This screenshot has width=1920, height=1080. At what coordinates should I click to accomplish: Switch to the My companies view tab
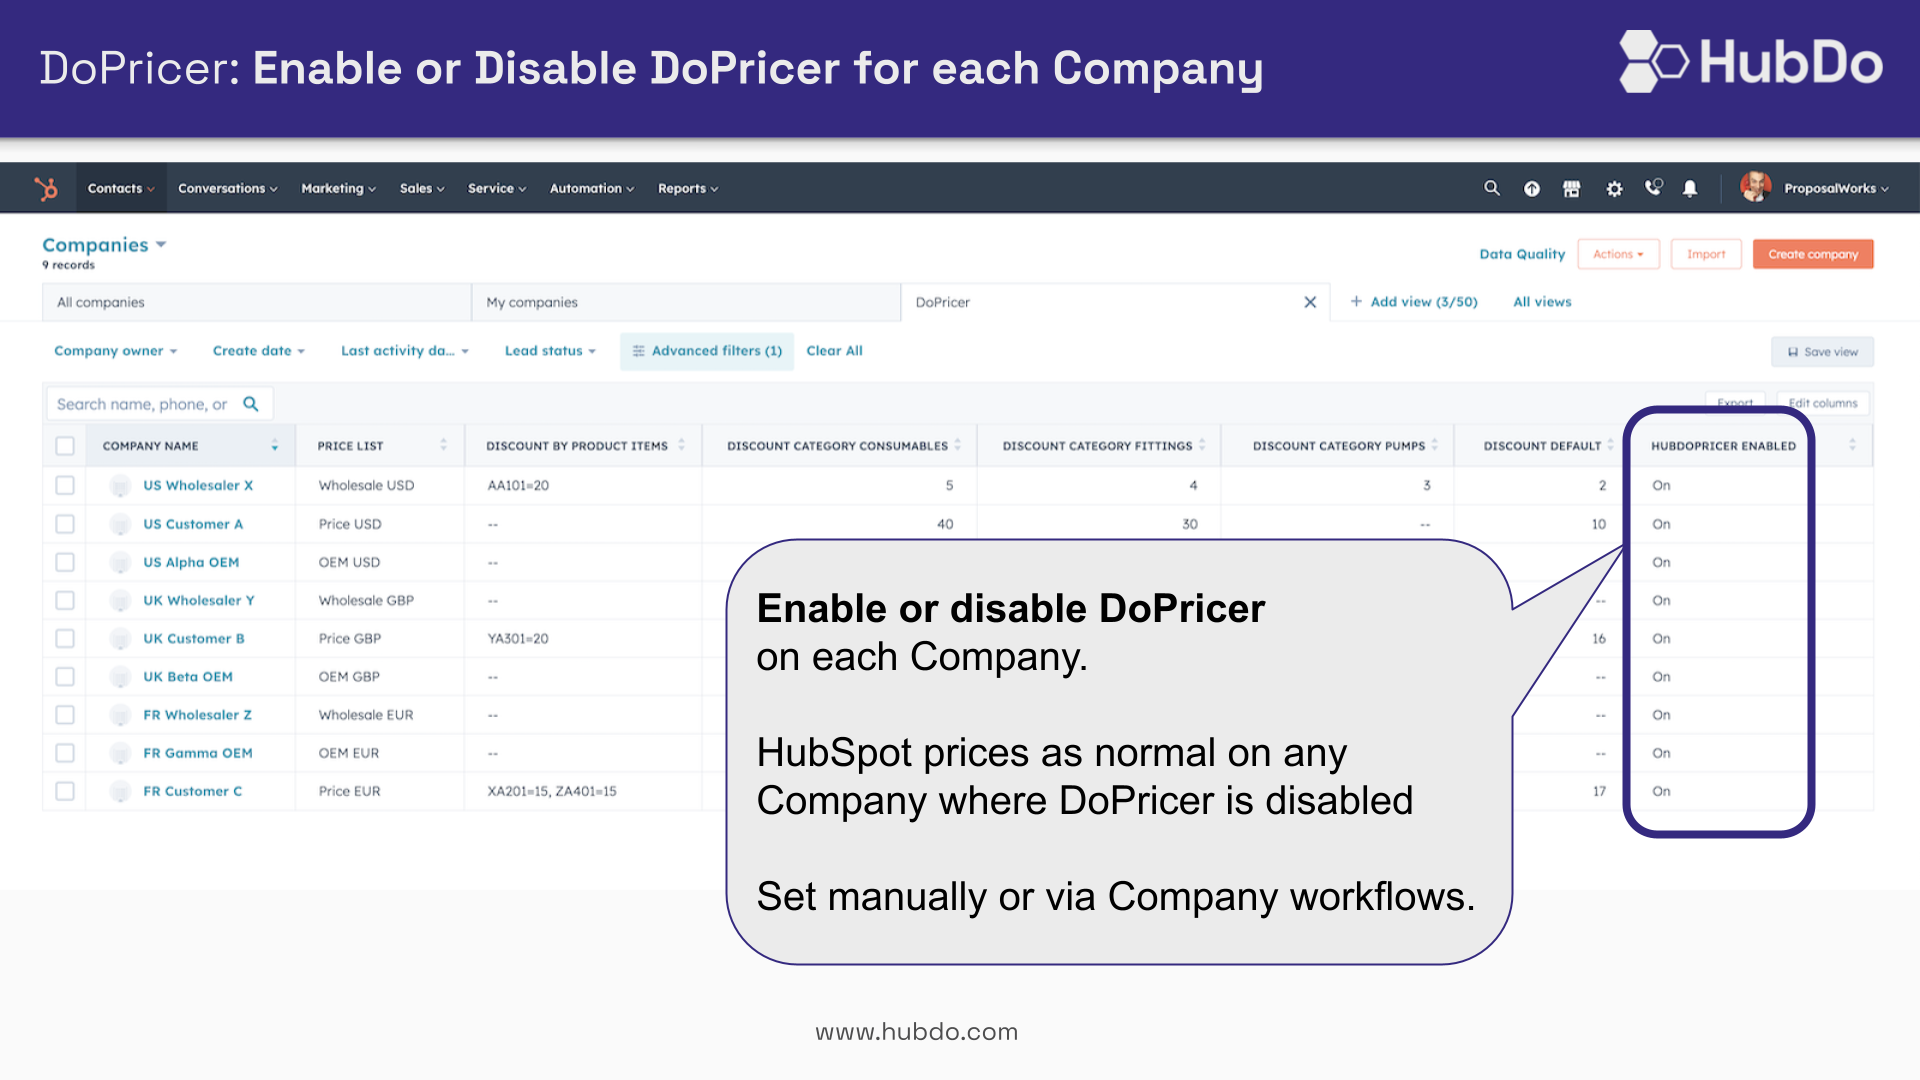tap(686, 302)
